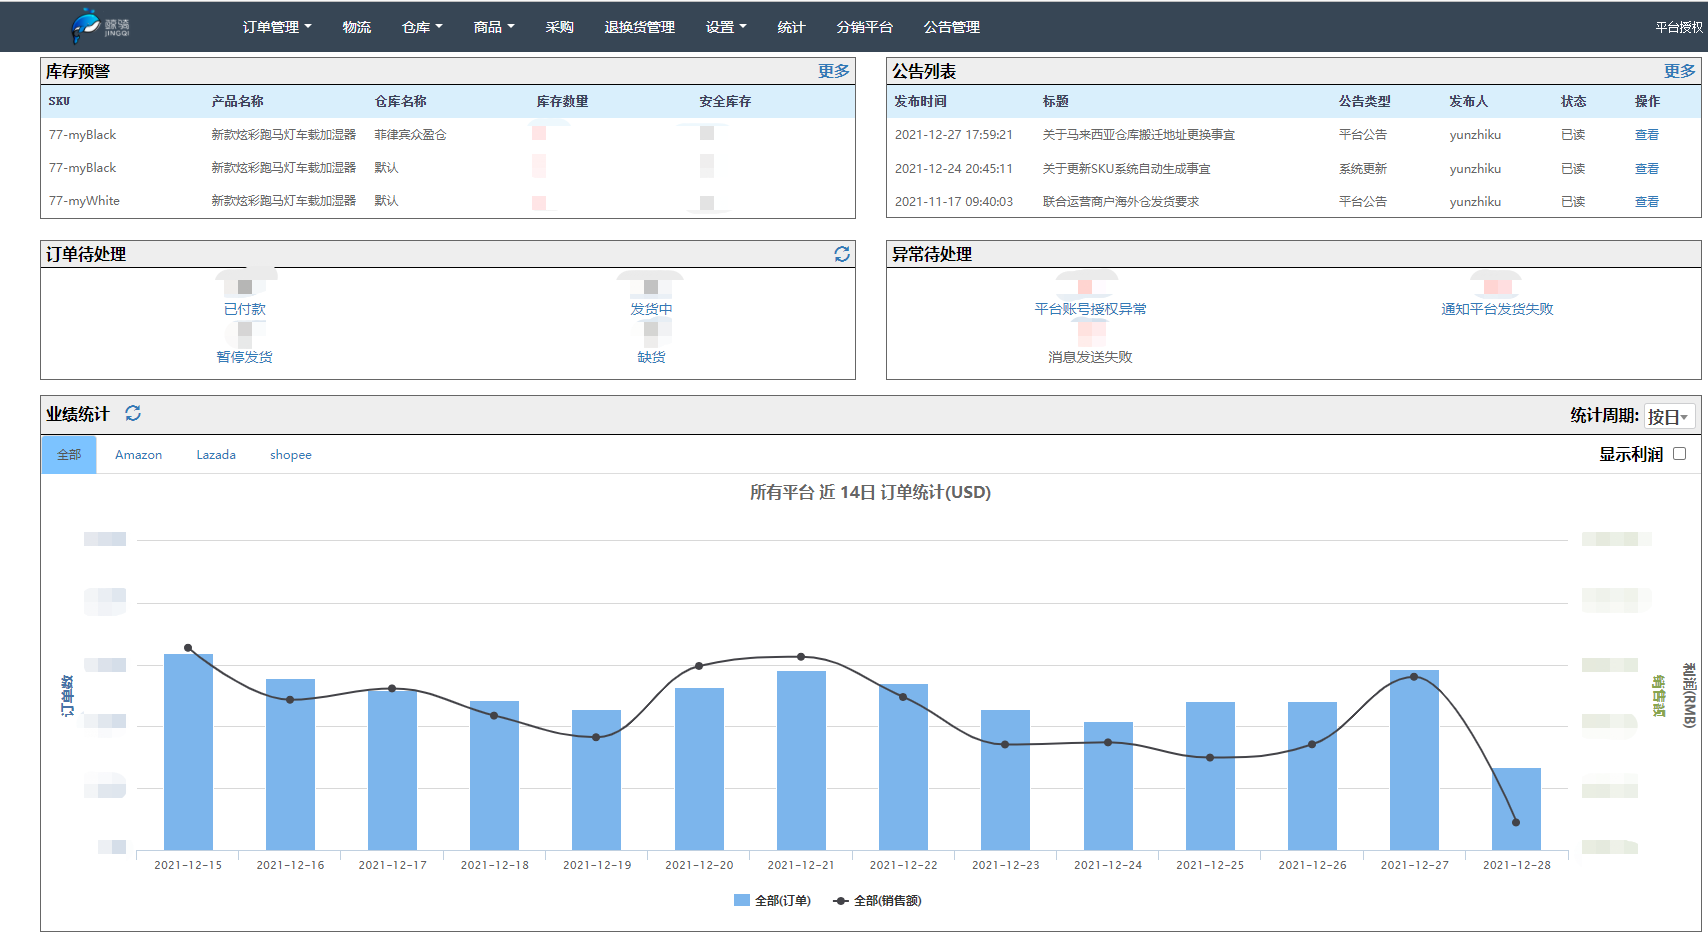This screenshot has height=936, width=1708.
Task: Expand the 订单管理 menu
Action: [x=277, y=27]
